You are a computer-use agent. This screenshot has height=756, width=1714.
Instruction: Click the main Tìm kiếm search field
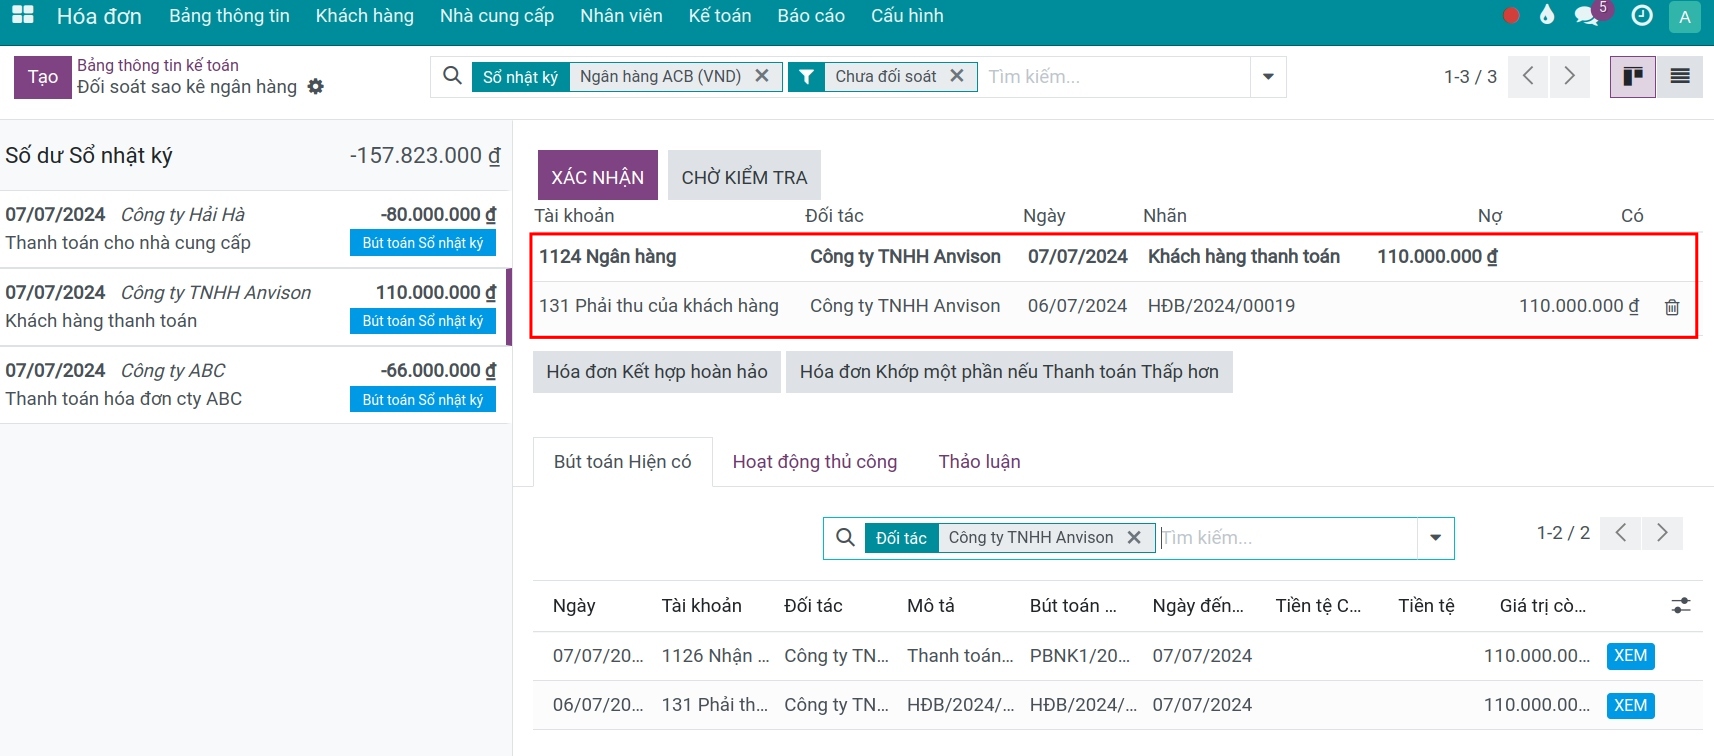click(x=1115, y=77)
